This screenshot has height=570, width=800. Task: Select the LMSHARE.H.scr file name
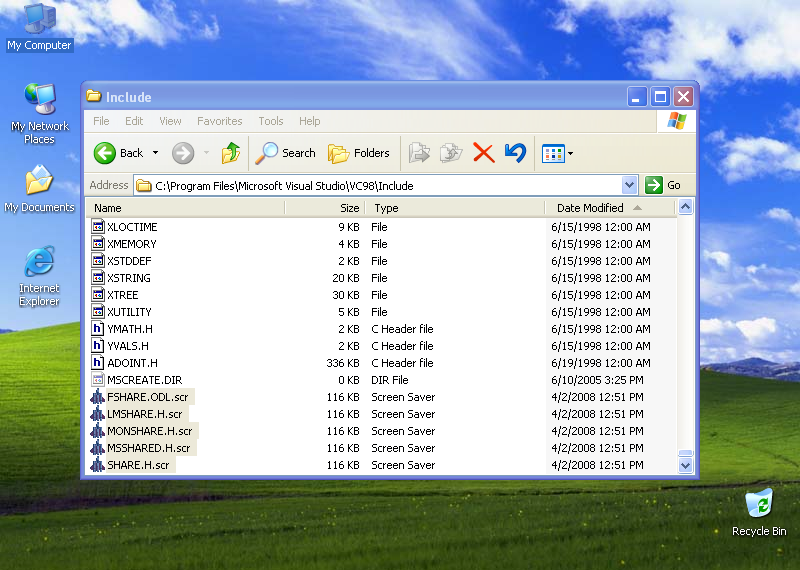pyautogui.click(x=144, y=414)
